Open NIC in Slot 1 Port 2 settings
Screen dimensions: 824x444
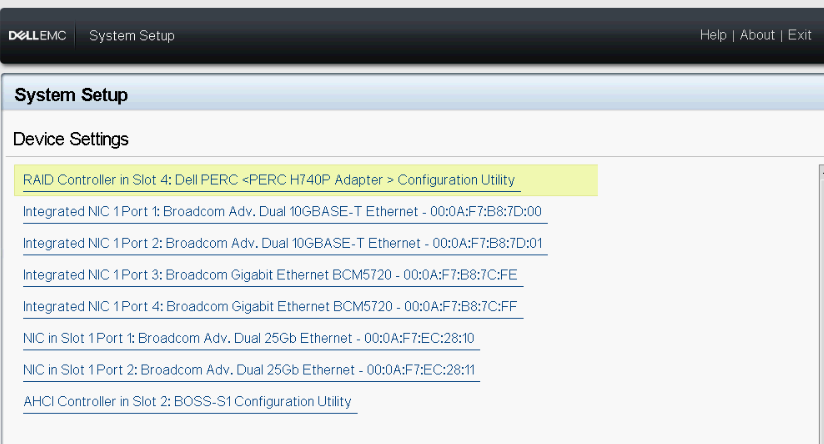[x=248, y=370]
